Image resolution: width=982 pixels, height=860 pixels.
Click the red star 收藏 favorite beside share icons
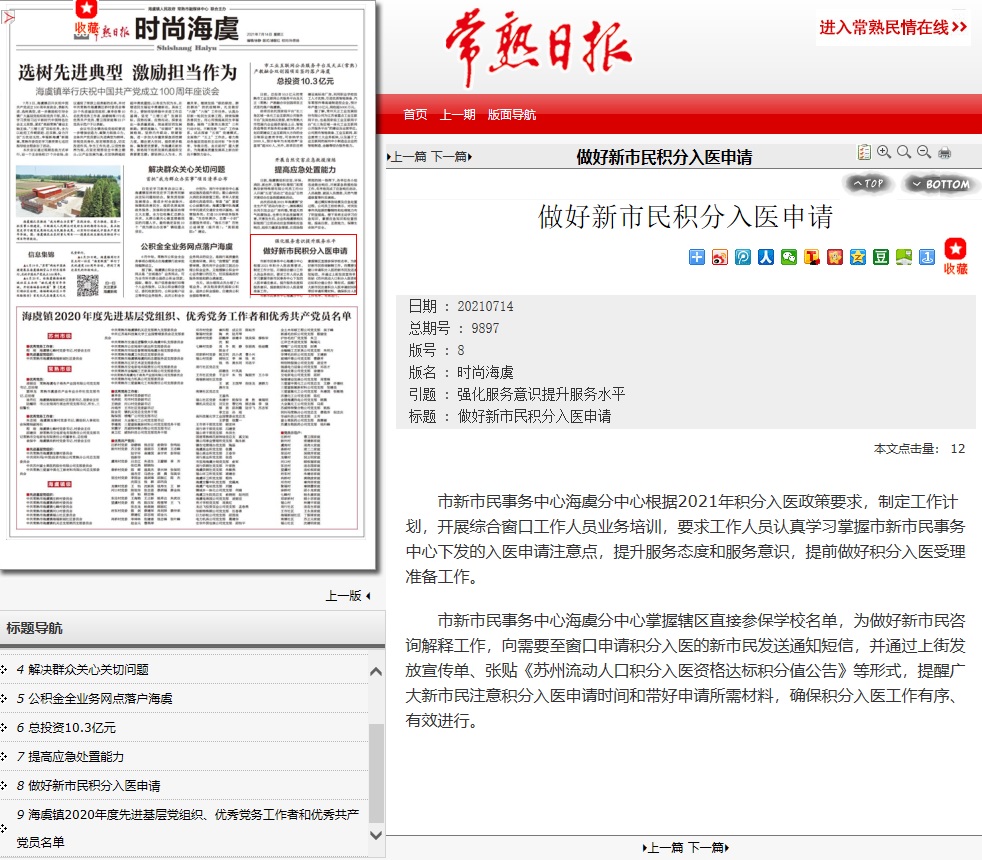956,256
